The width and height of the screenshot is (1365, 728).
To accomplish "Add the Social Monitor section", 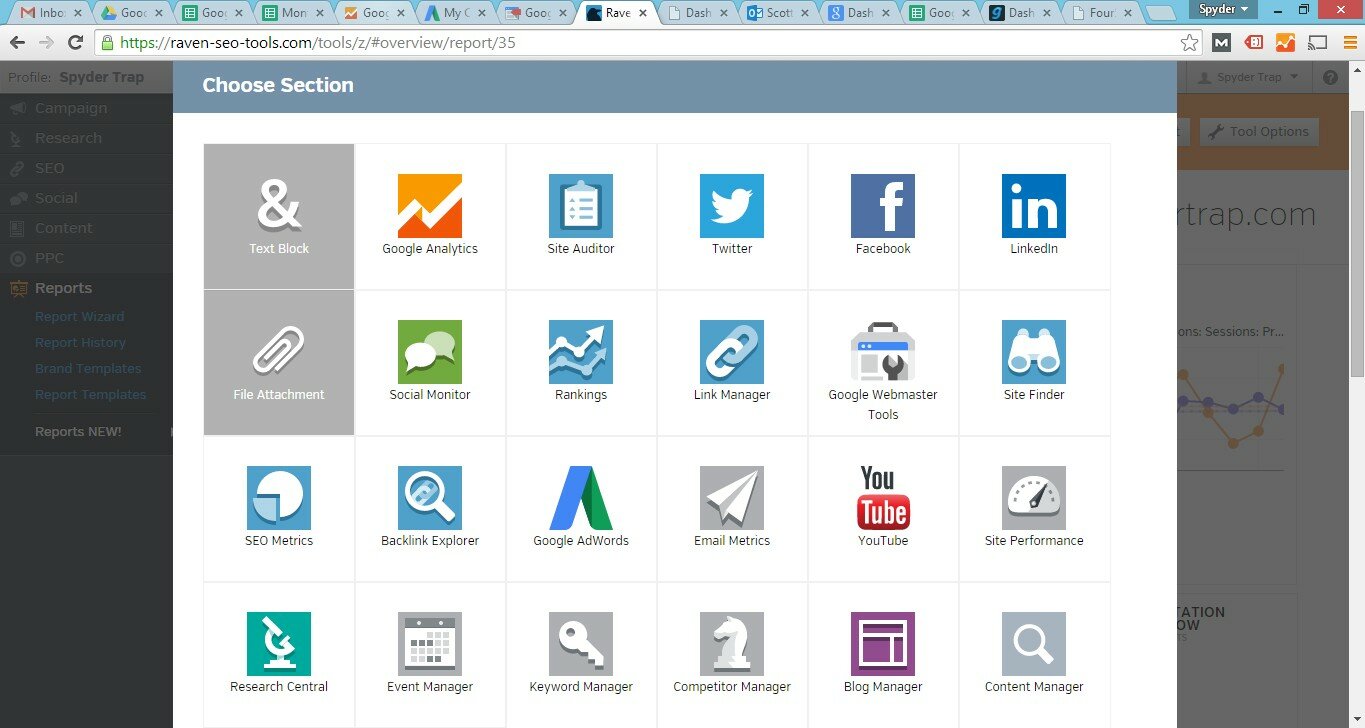I will (x=430, y=362).
